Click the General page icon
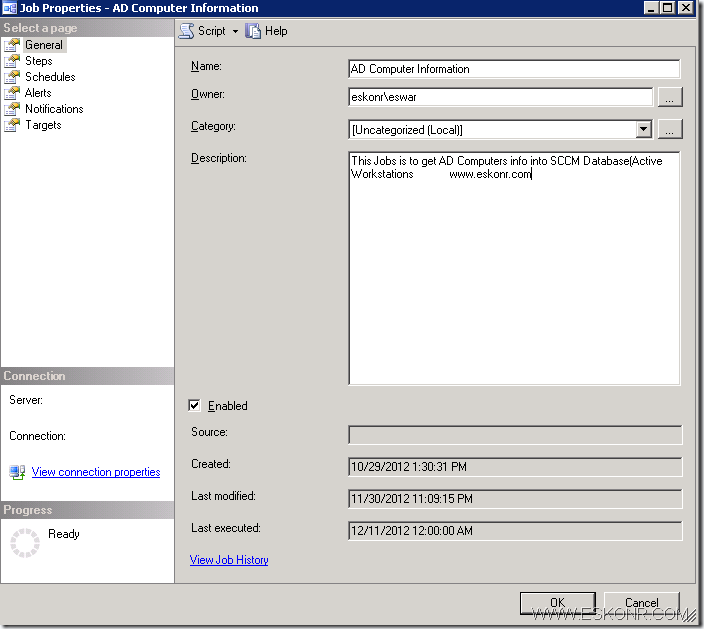This screenshot has height=629, width=704. [12, 45]
